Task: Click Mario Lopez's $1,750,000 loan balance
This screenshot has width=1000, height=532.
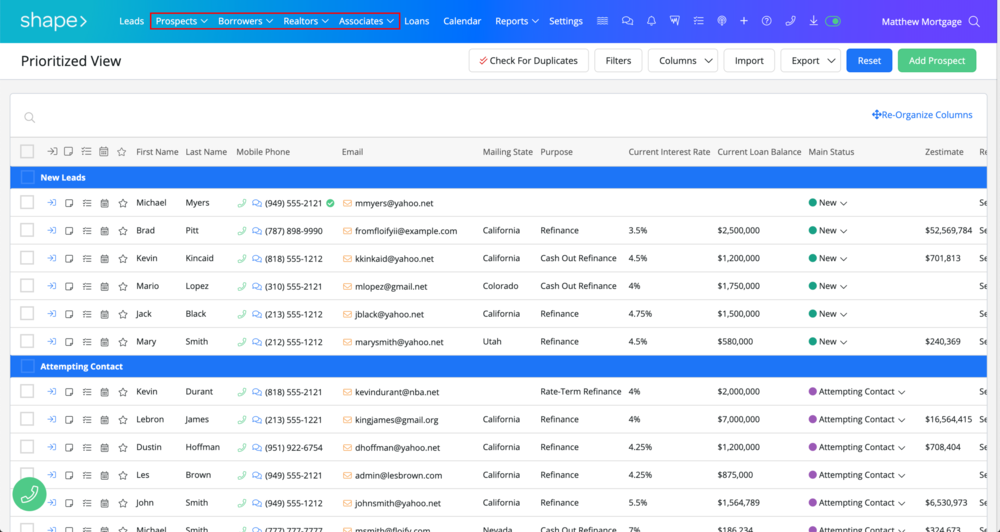Action: tap(739, 286)
